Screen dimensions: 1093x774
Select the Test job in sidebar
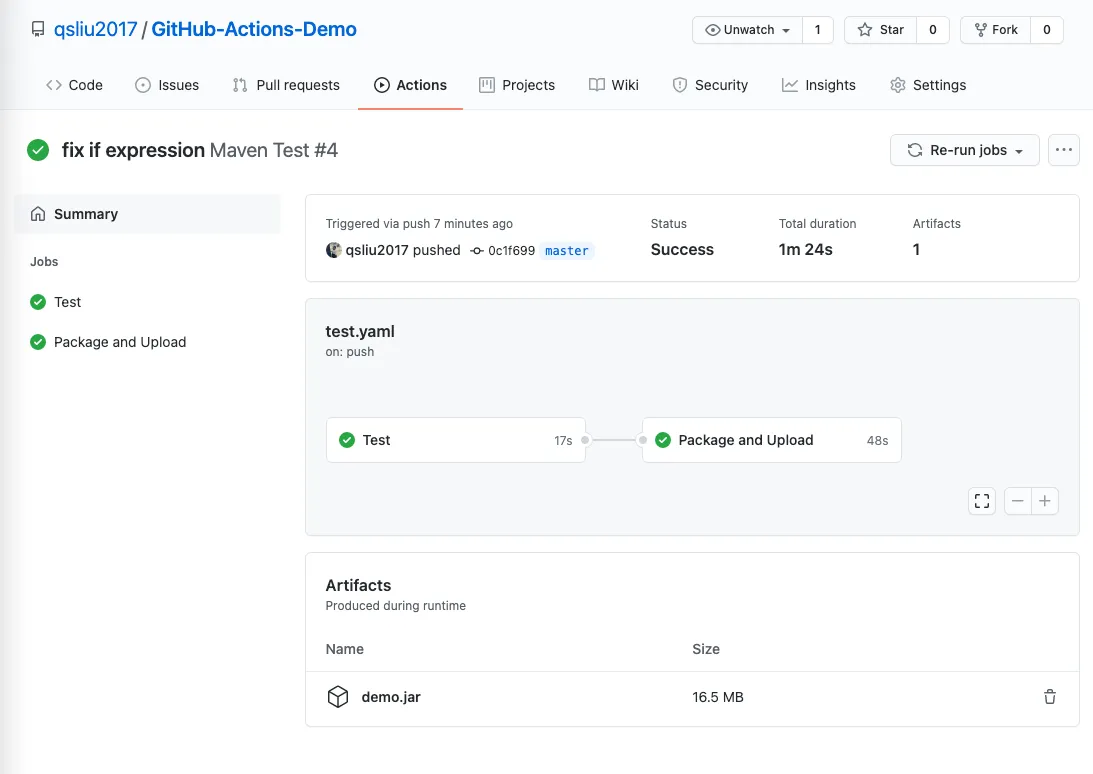pyautogui.click(x=67, y=302)
